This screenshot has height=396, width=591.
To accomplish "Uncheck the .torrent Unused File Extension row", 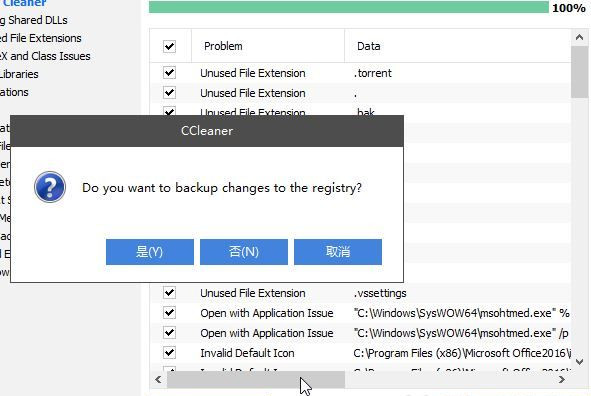I will 169,72.
